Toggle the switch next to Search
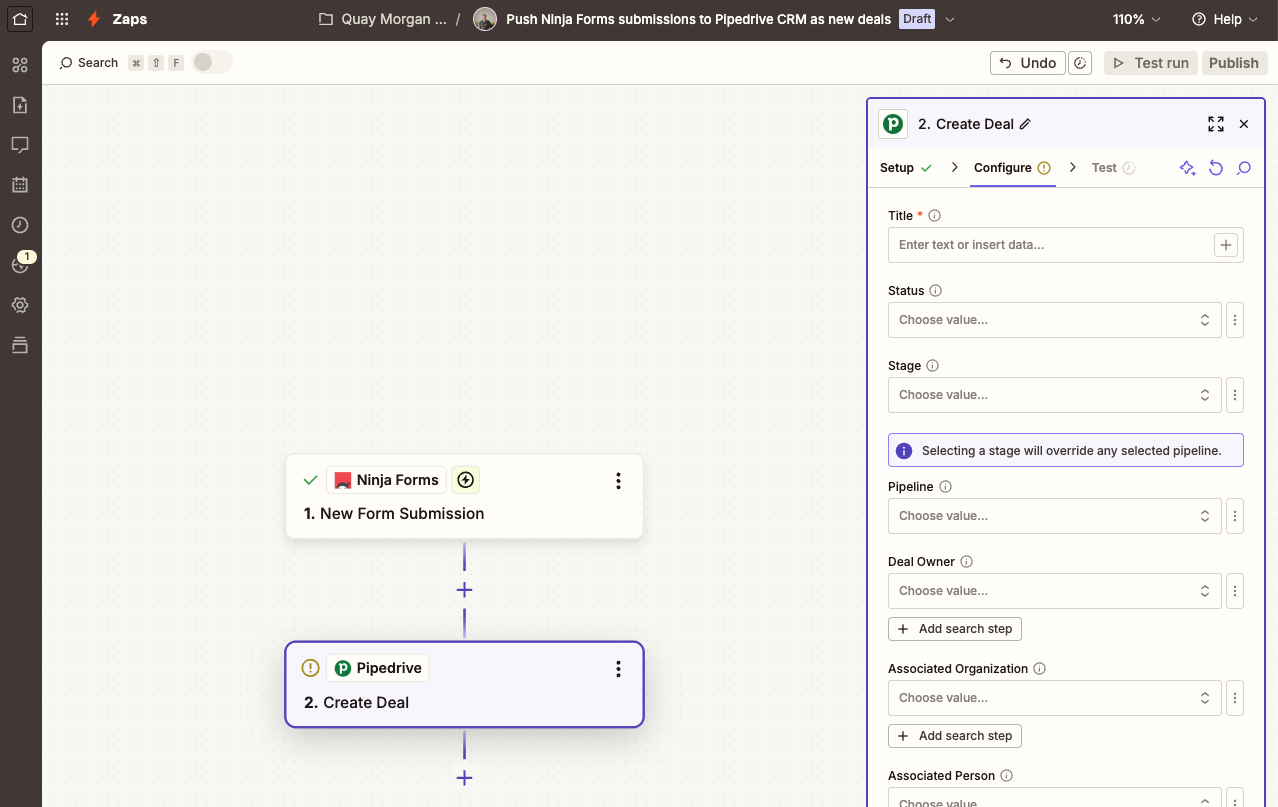This screenshot has height=807, width=1278. tap(211, 62)
